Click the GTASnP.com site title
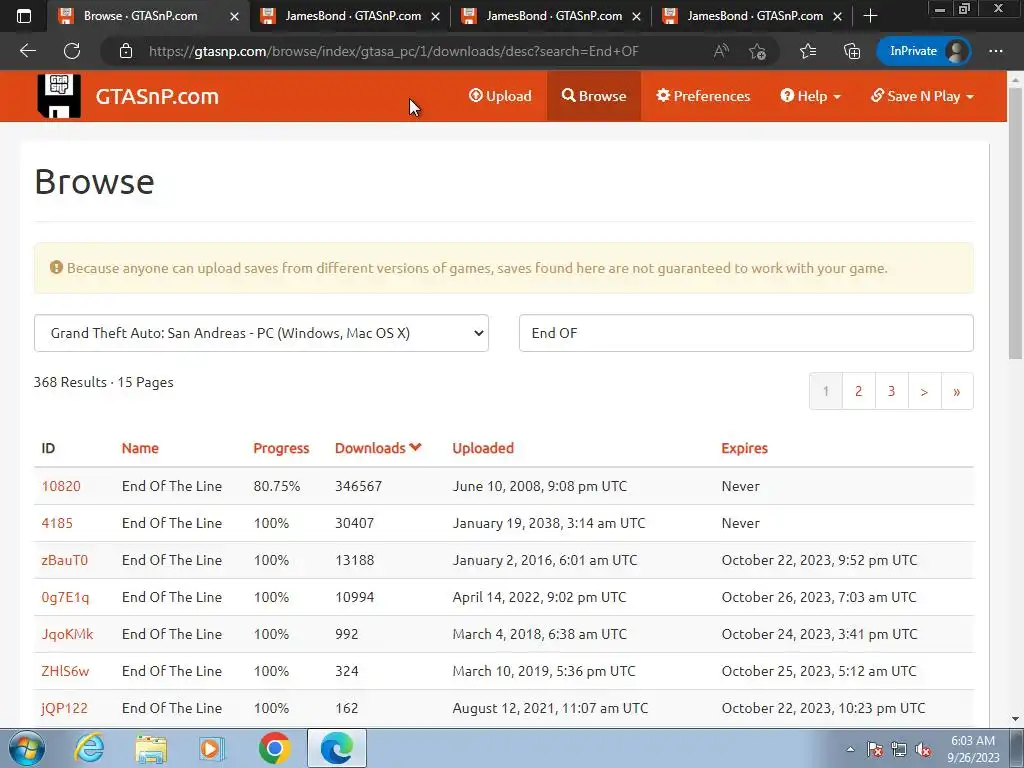 coord(157,96)
